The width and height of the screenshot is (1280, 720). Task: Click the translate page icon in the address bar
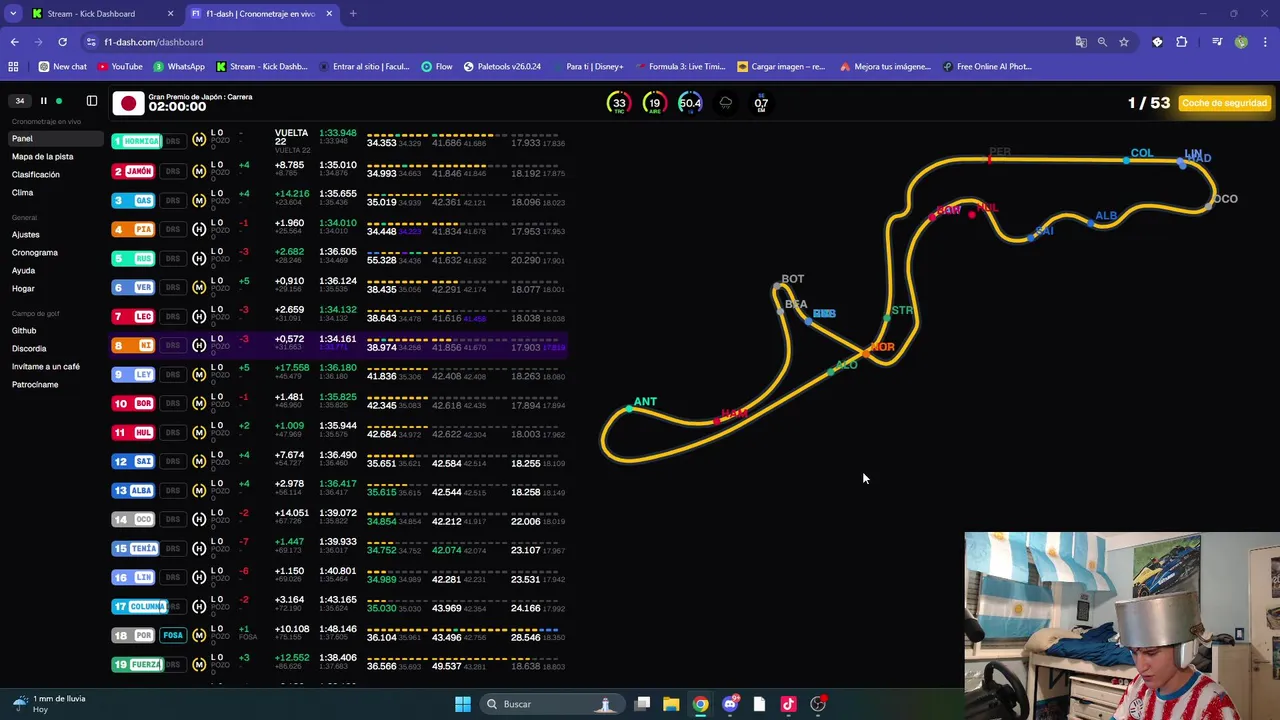click(1081, 42)
